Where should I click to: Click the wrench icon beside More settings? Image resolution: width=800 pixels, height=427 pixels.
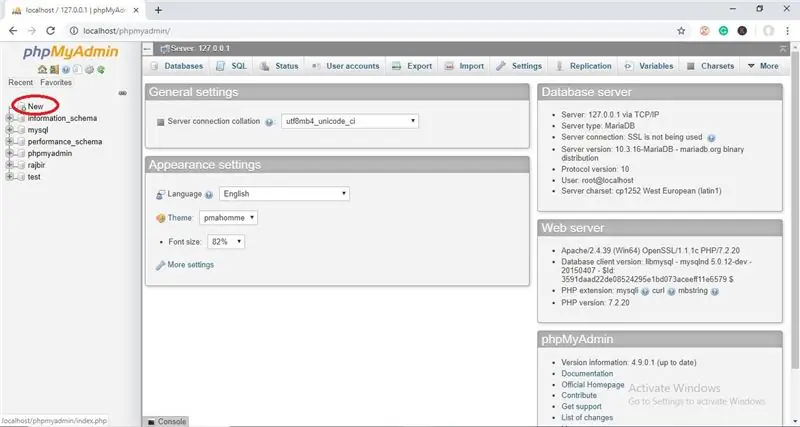tap(160, 265)
